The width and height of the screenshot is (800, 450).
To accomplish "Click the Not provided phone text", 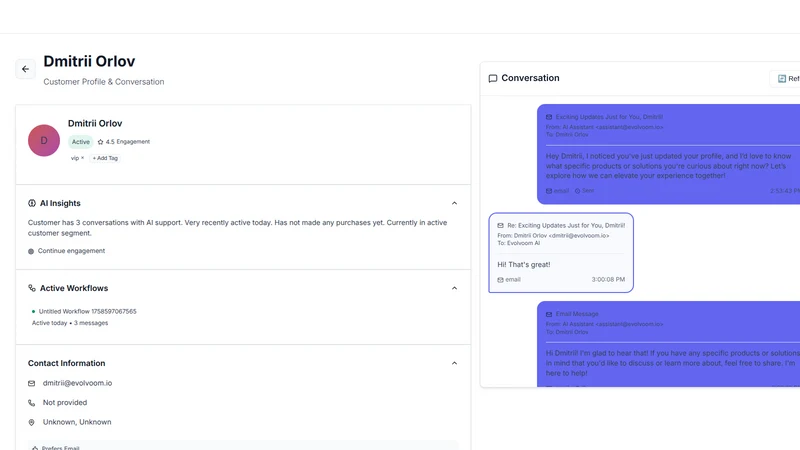I will pyautogui.click(x=65, y=403).
